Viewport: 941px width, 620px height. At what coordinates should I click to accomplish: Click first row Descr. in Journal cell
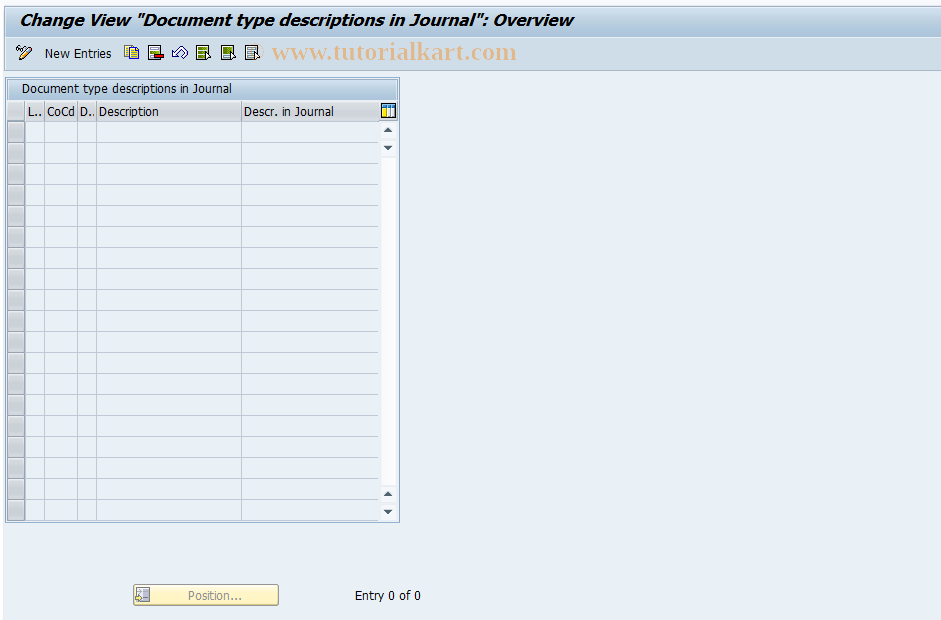310,132
